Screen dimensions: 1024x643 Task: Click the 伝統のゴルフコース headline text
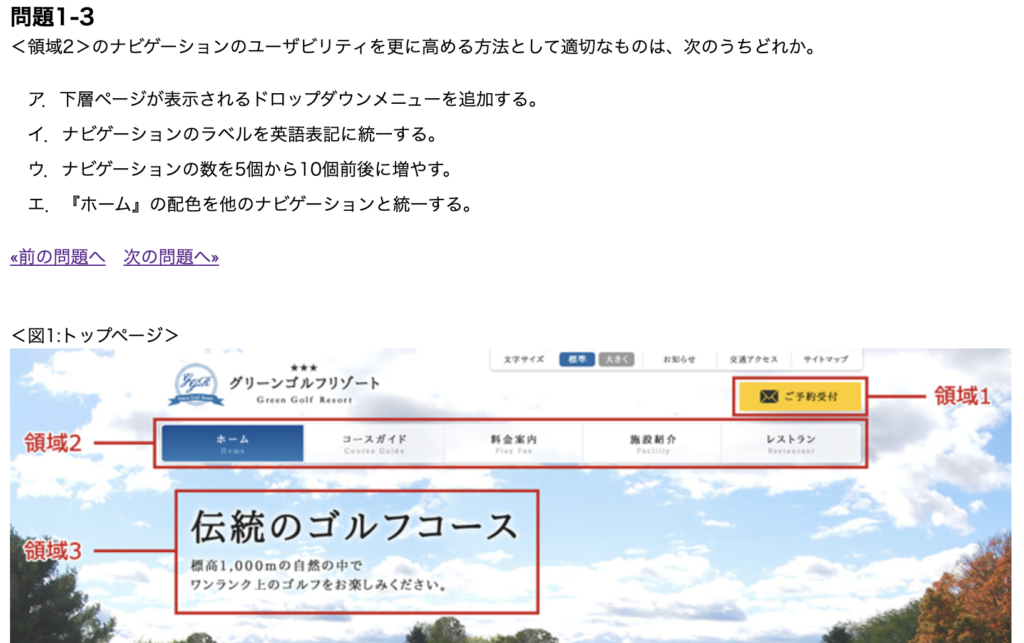(355, 526)
